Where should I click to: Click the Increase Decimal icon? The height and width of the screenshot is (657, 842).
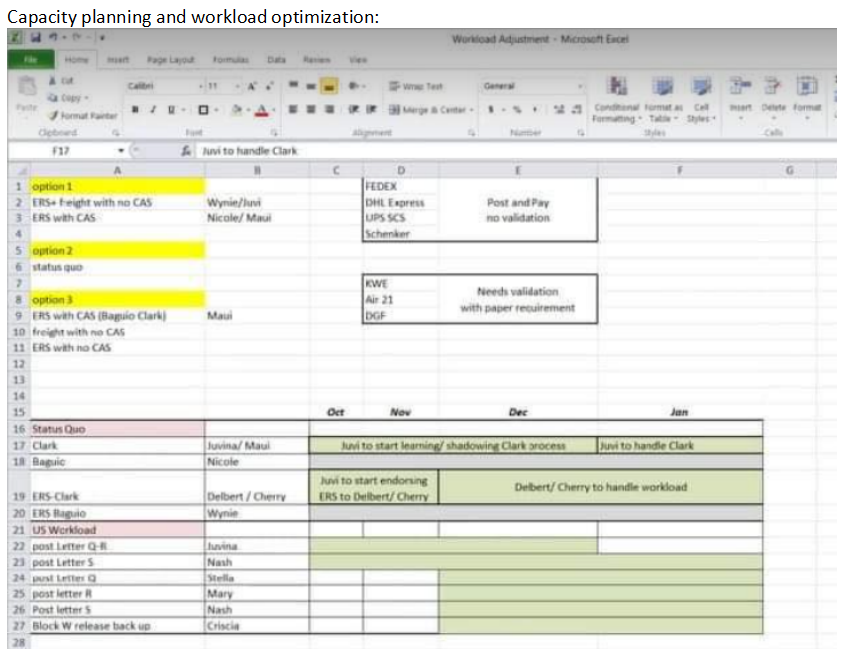point(558,110)
